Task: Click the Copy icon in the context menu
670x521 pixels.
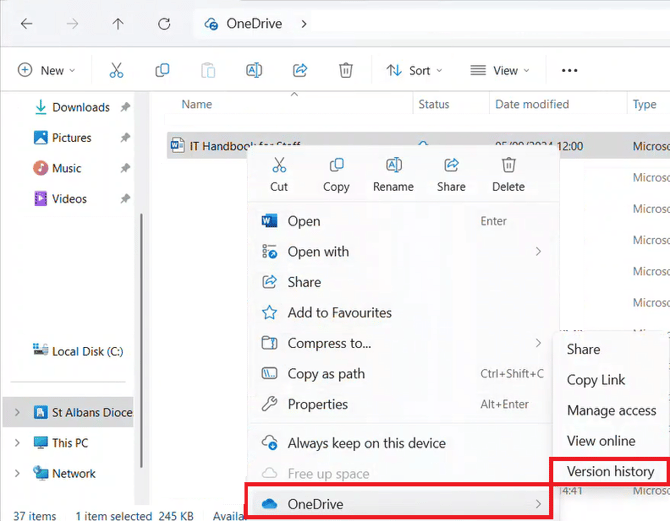Action: (336, 166)
